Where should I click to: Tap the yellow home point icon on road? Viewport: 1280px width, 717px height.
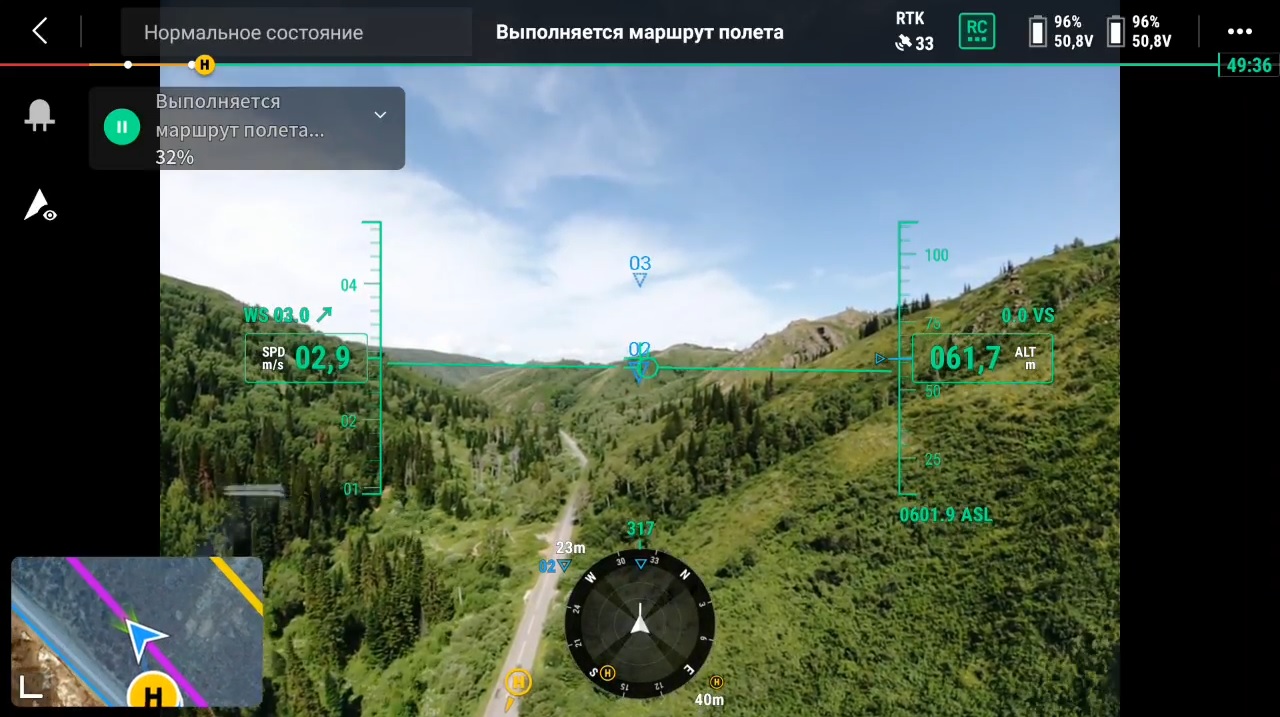pos(517,683)
